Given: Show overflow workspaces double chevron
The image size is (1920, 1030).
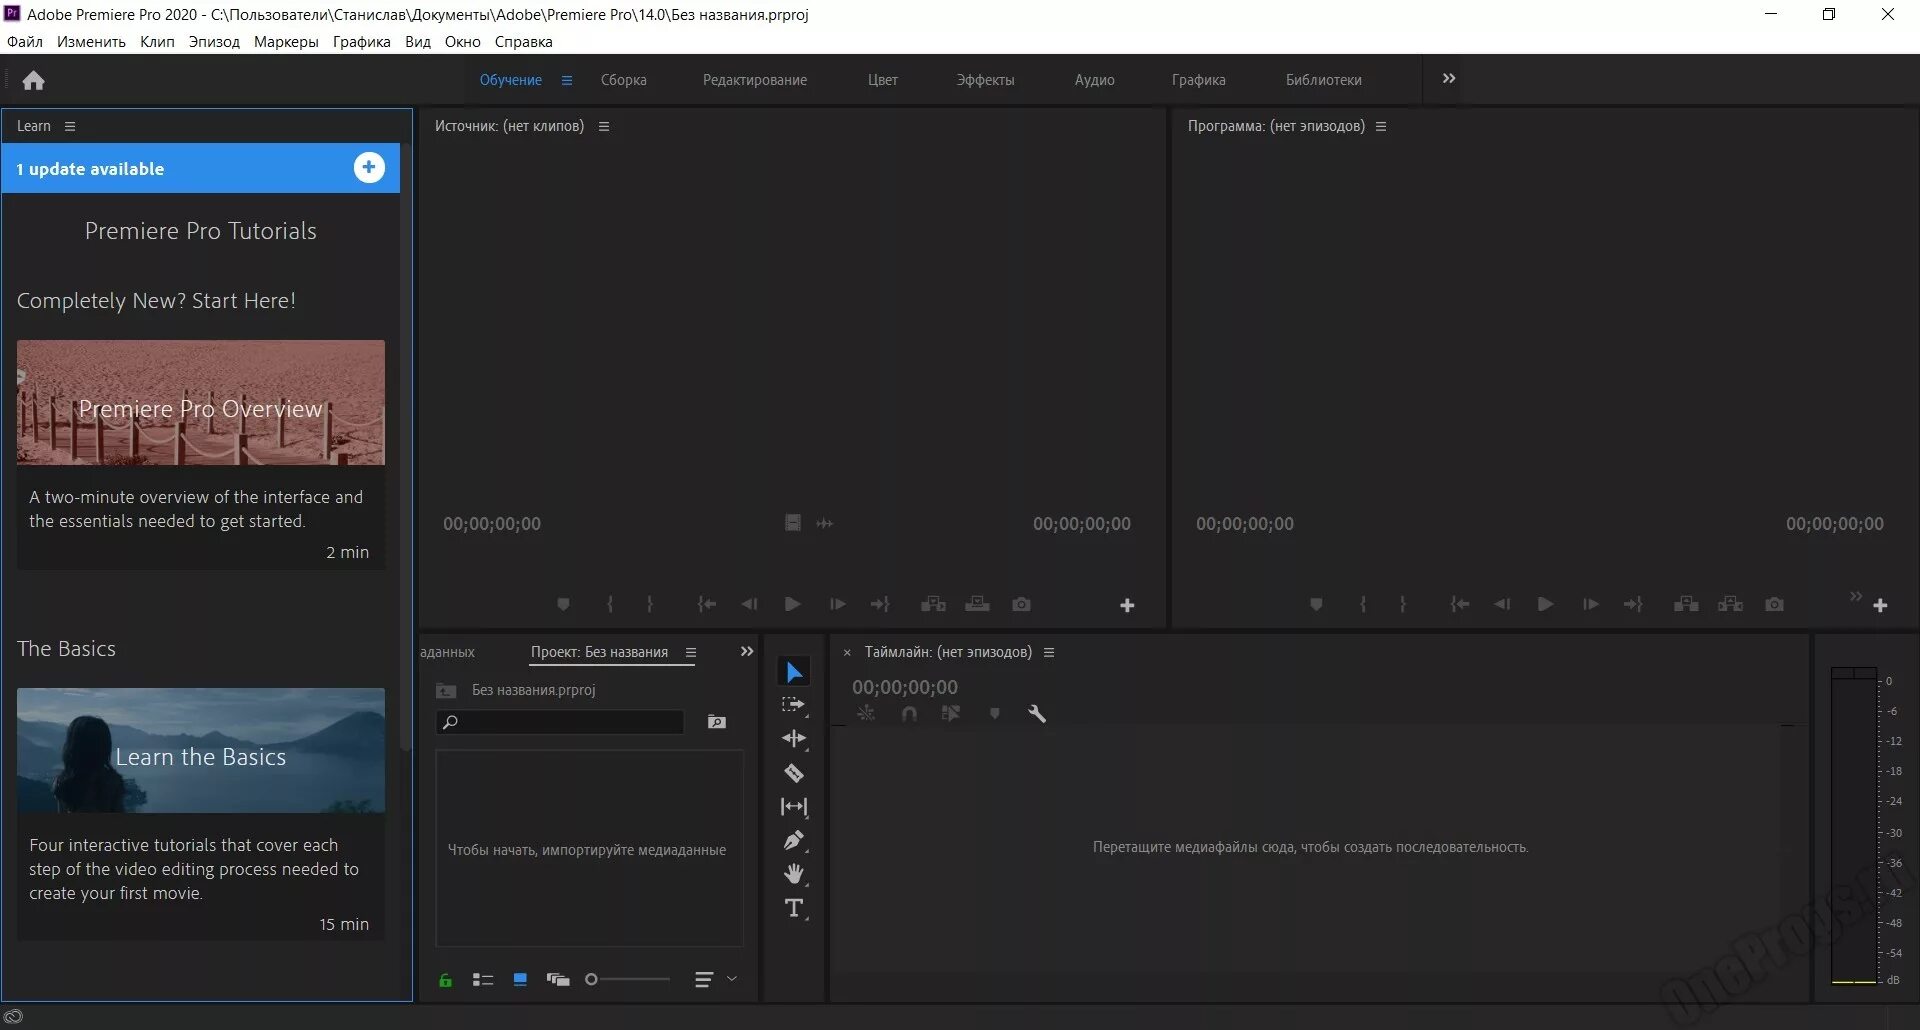Looking at the screenshot, I should (x=1449, y=79).
